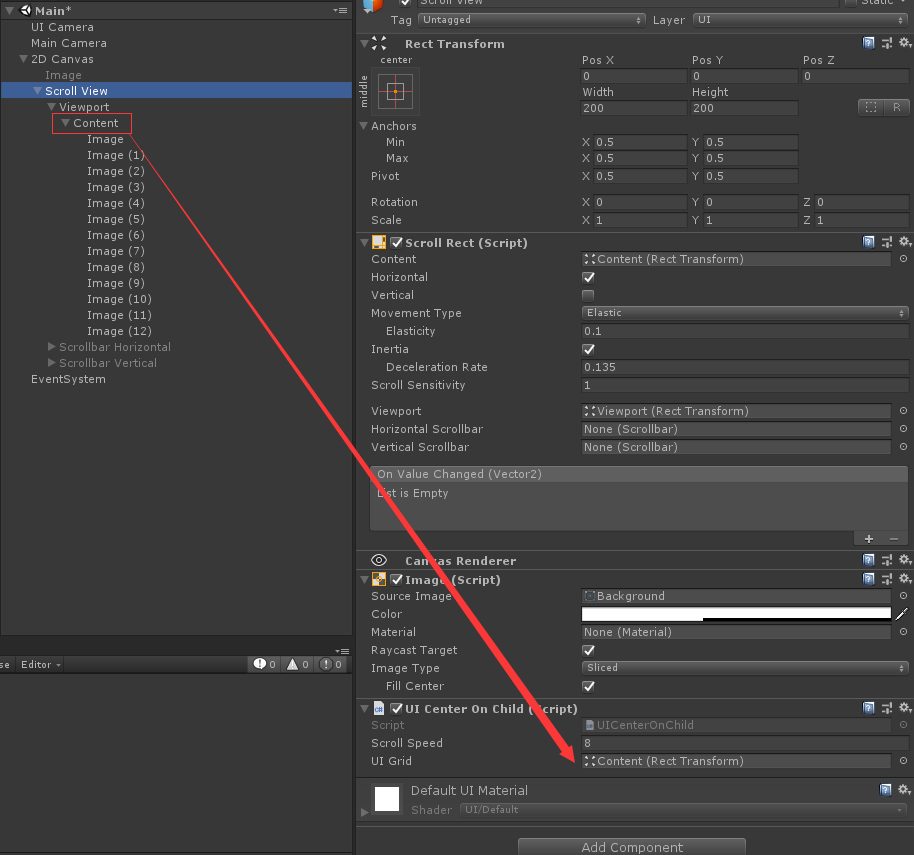Click the Elasticity value field
This screenshot has height=855, width=914.
click(745, 331)
